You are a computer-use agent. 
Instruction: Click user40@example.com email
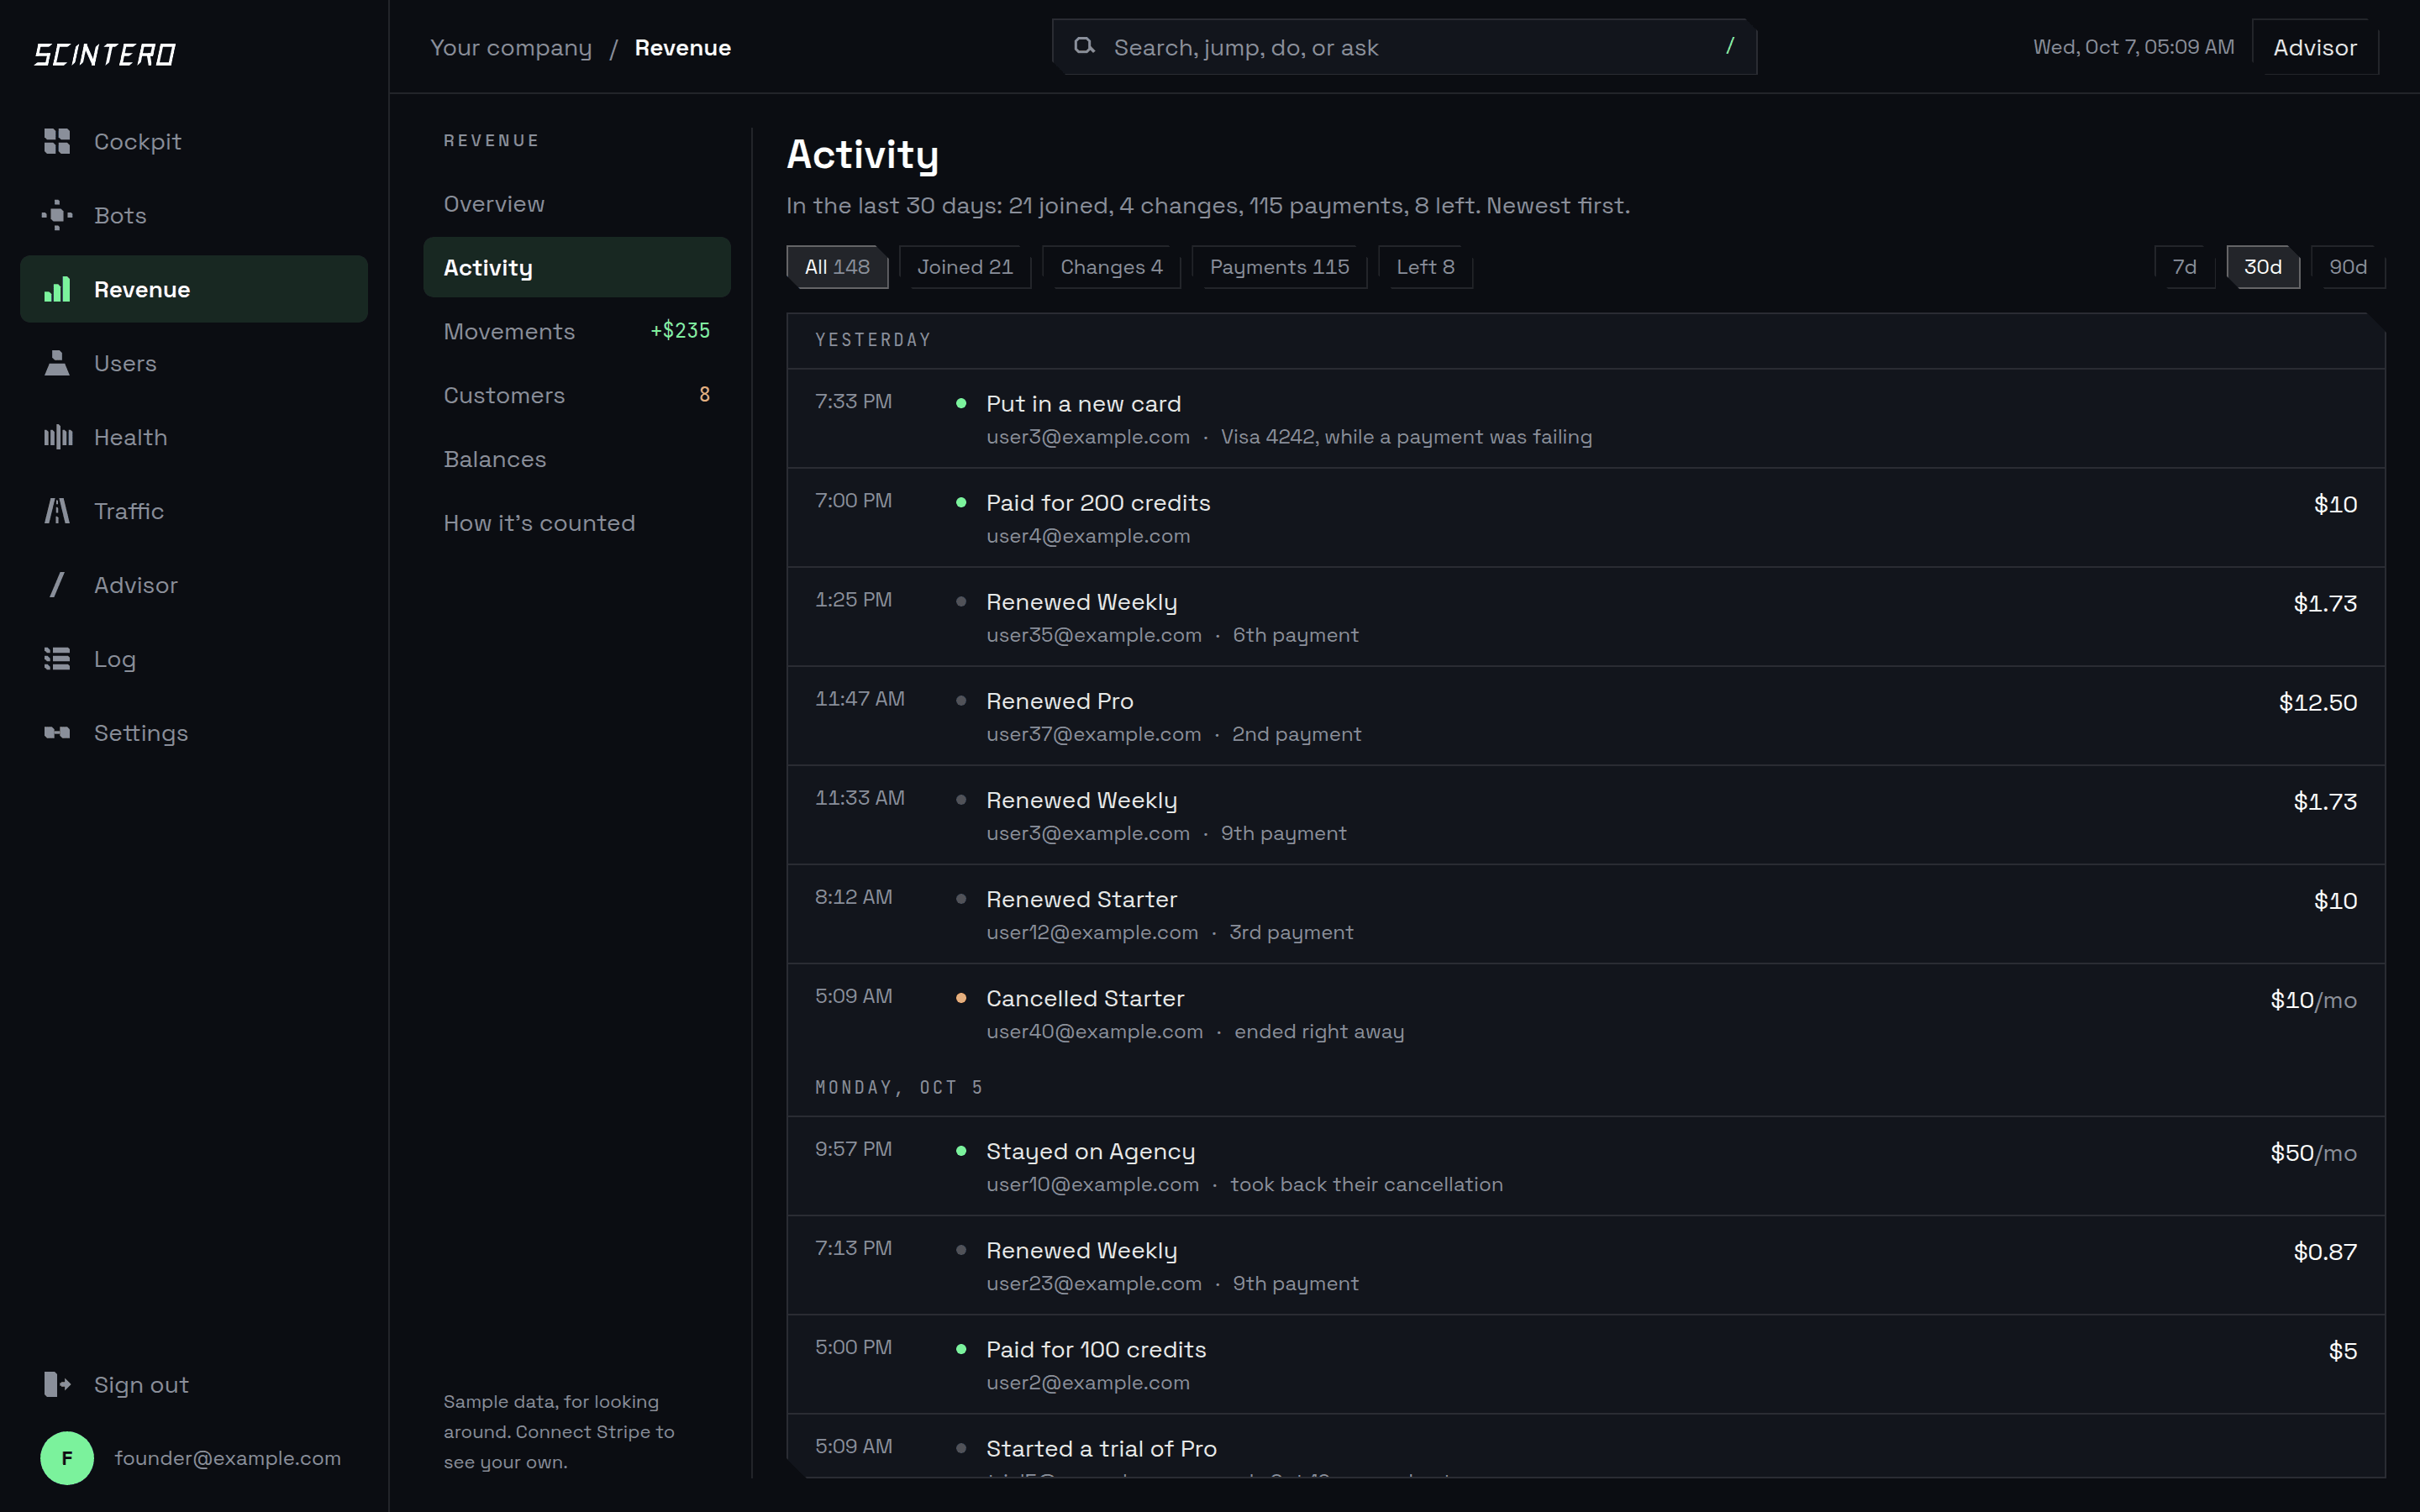coord(1094,1031)
